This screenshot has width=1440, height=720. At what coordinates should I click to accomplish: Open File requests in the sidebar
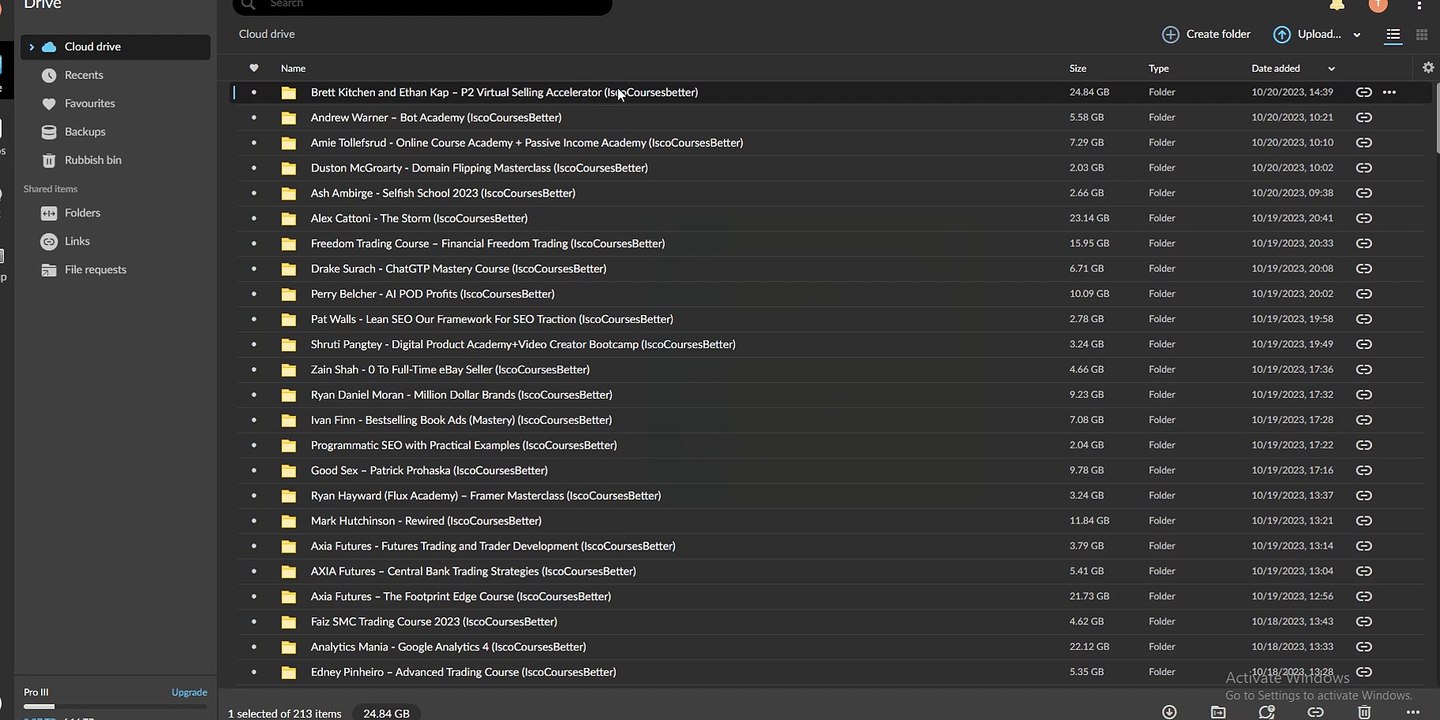click(95, 269)
